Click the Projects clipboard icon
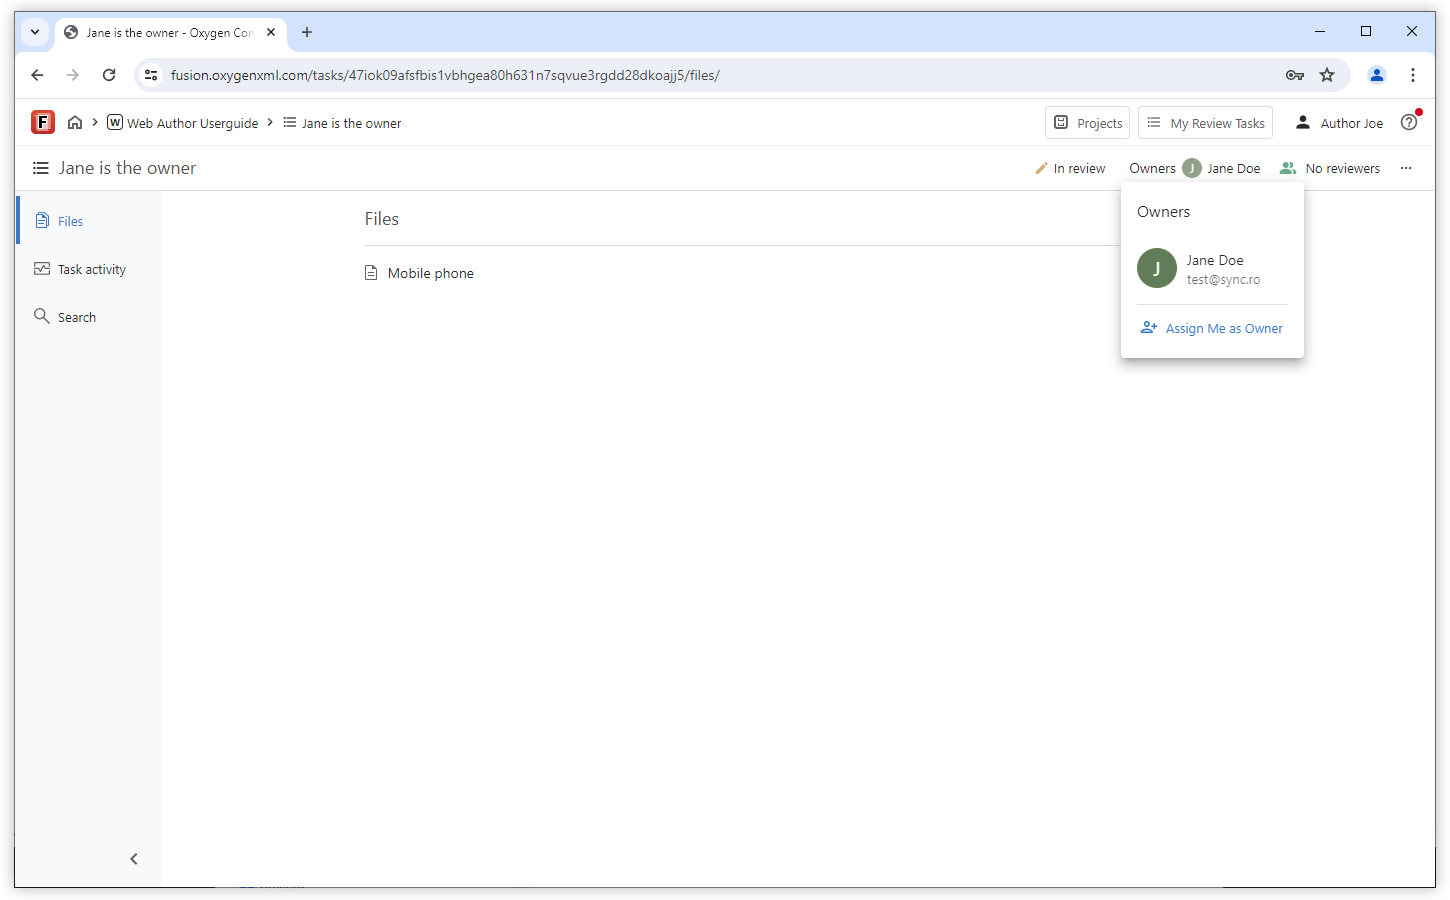1450x900 pixels. coord(1061,122)
